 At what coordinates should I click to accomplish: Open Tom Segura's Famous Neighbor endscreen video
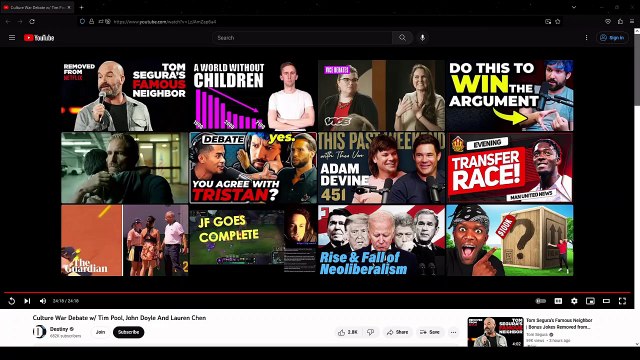124,96
